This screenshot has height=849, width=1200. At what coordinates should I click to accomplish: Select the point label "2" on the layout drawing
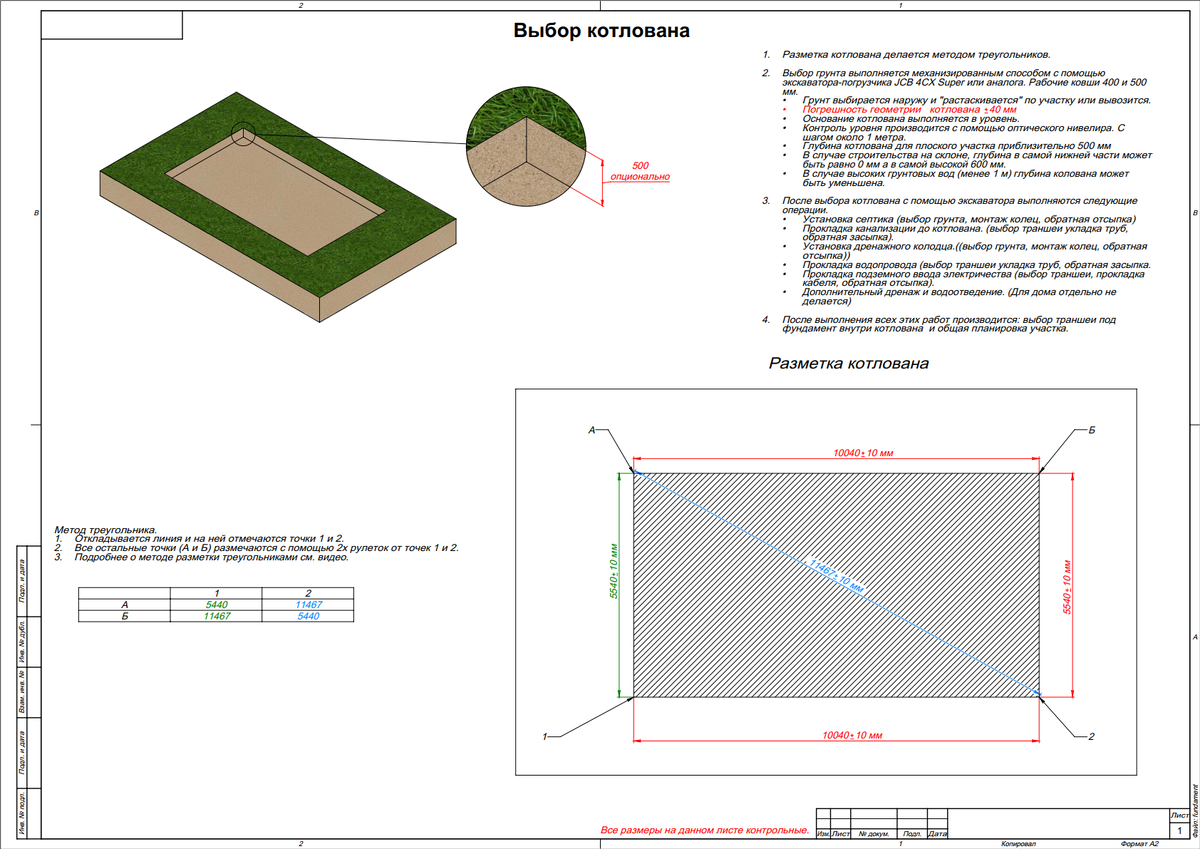click(1091, 737)
